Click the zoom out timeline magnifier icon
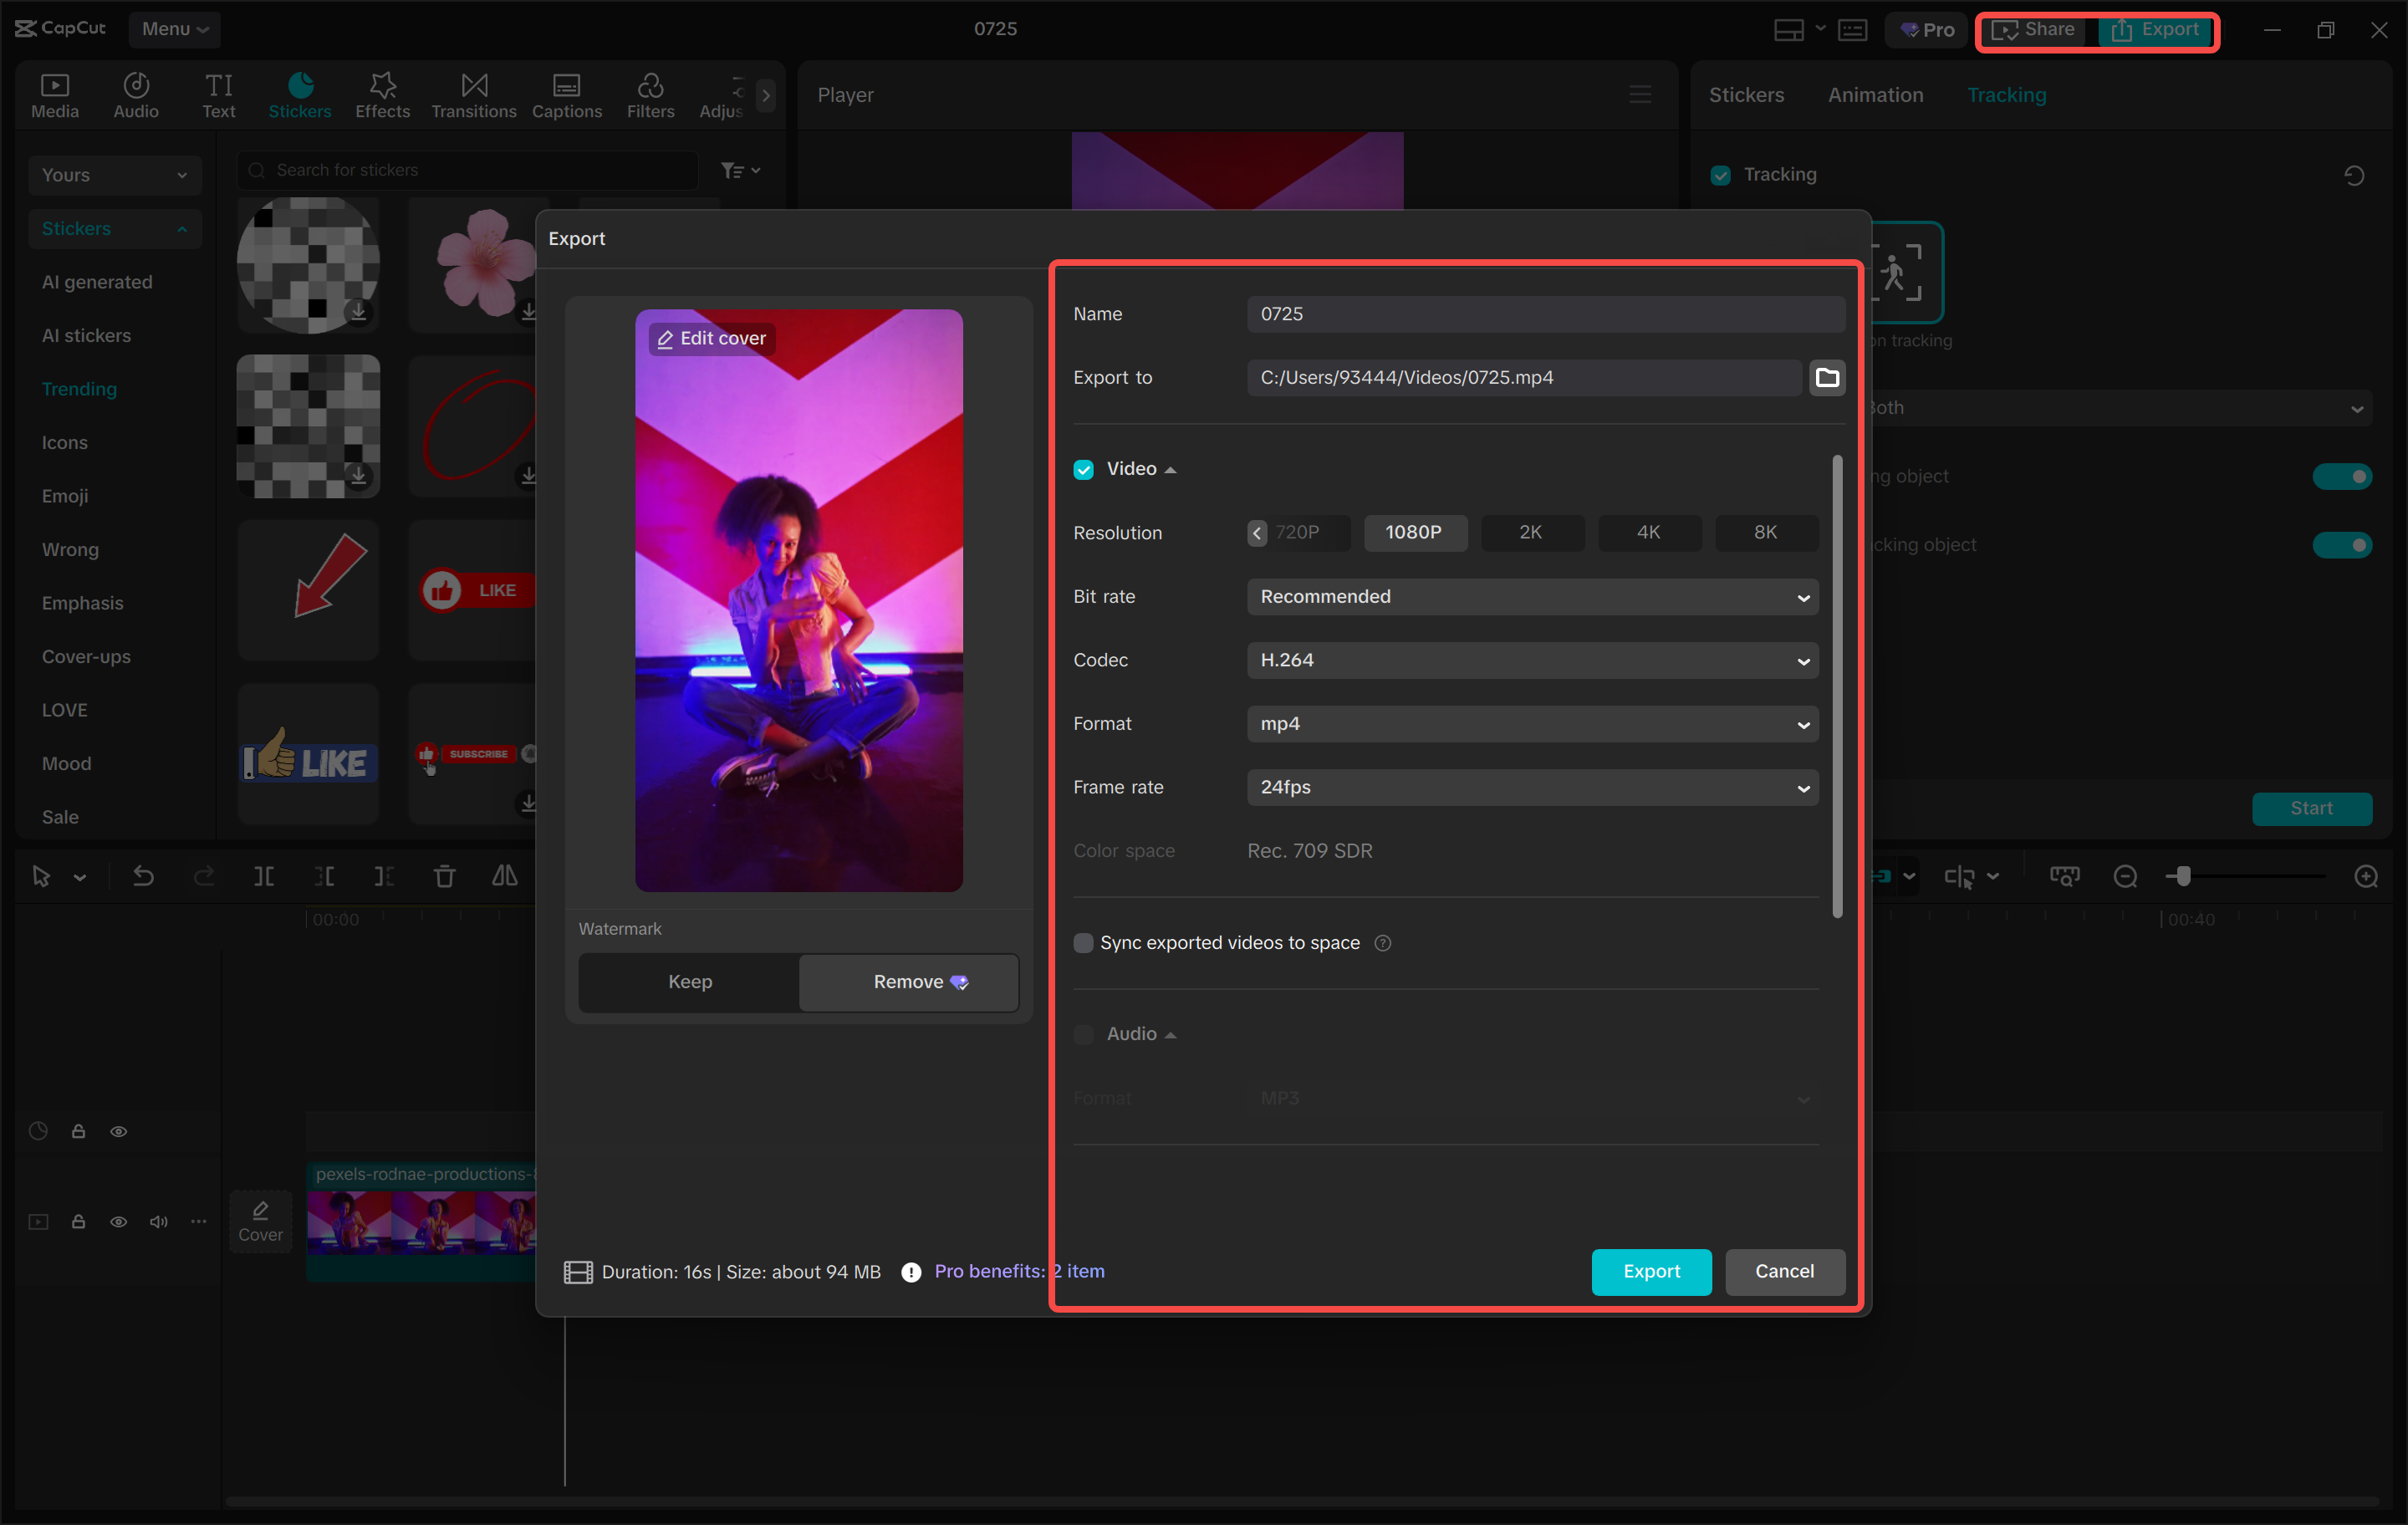 click(2125, 876)
